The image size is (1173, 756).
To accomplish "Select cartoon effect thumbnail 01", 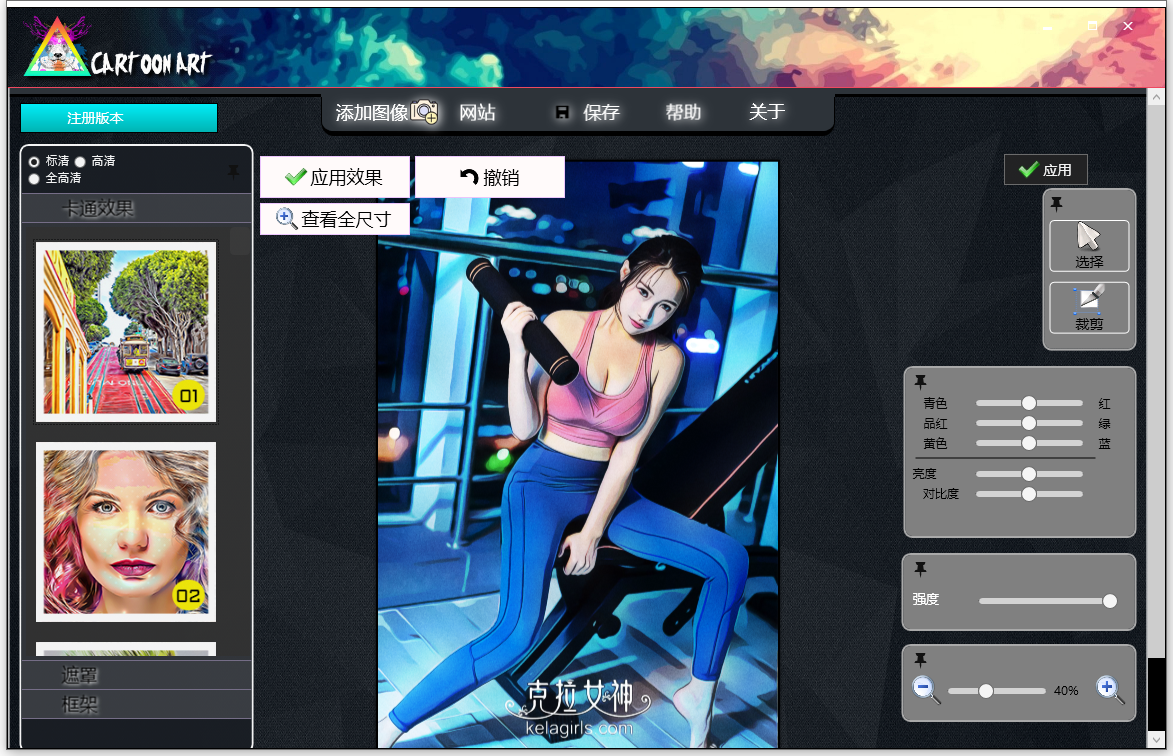I will point(126,332).
